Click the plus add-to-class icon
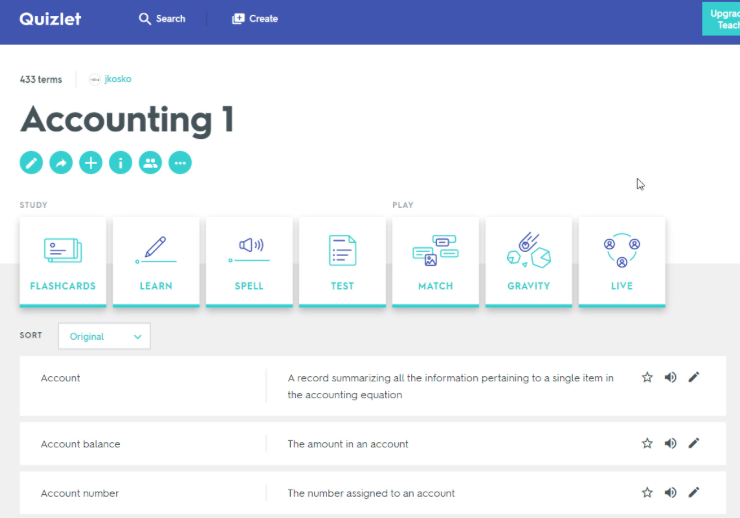740x518 pixels. click(x=91, y=162)
